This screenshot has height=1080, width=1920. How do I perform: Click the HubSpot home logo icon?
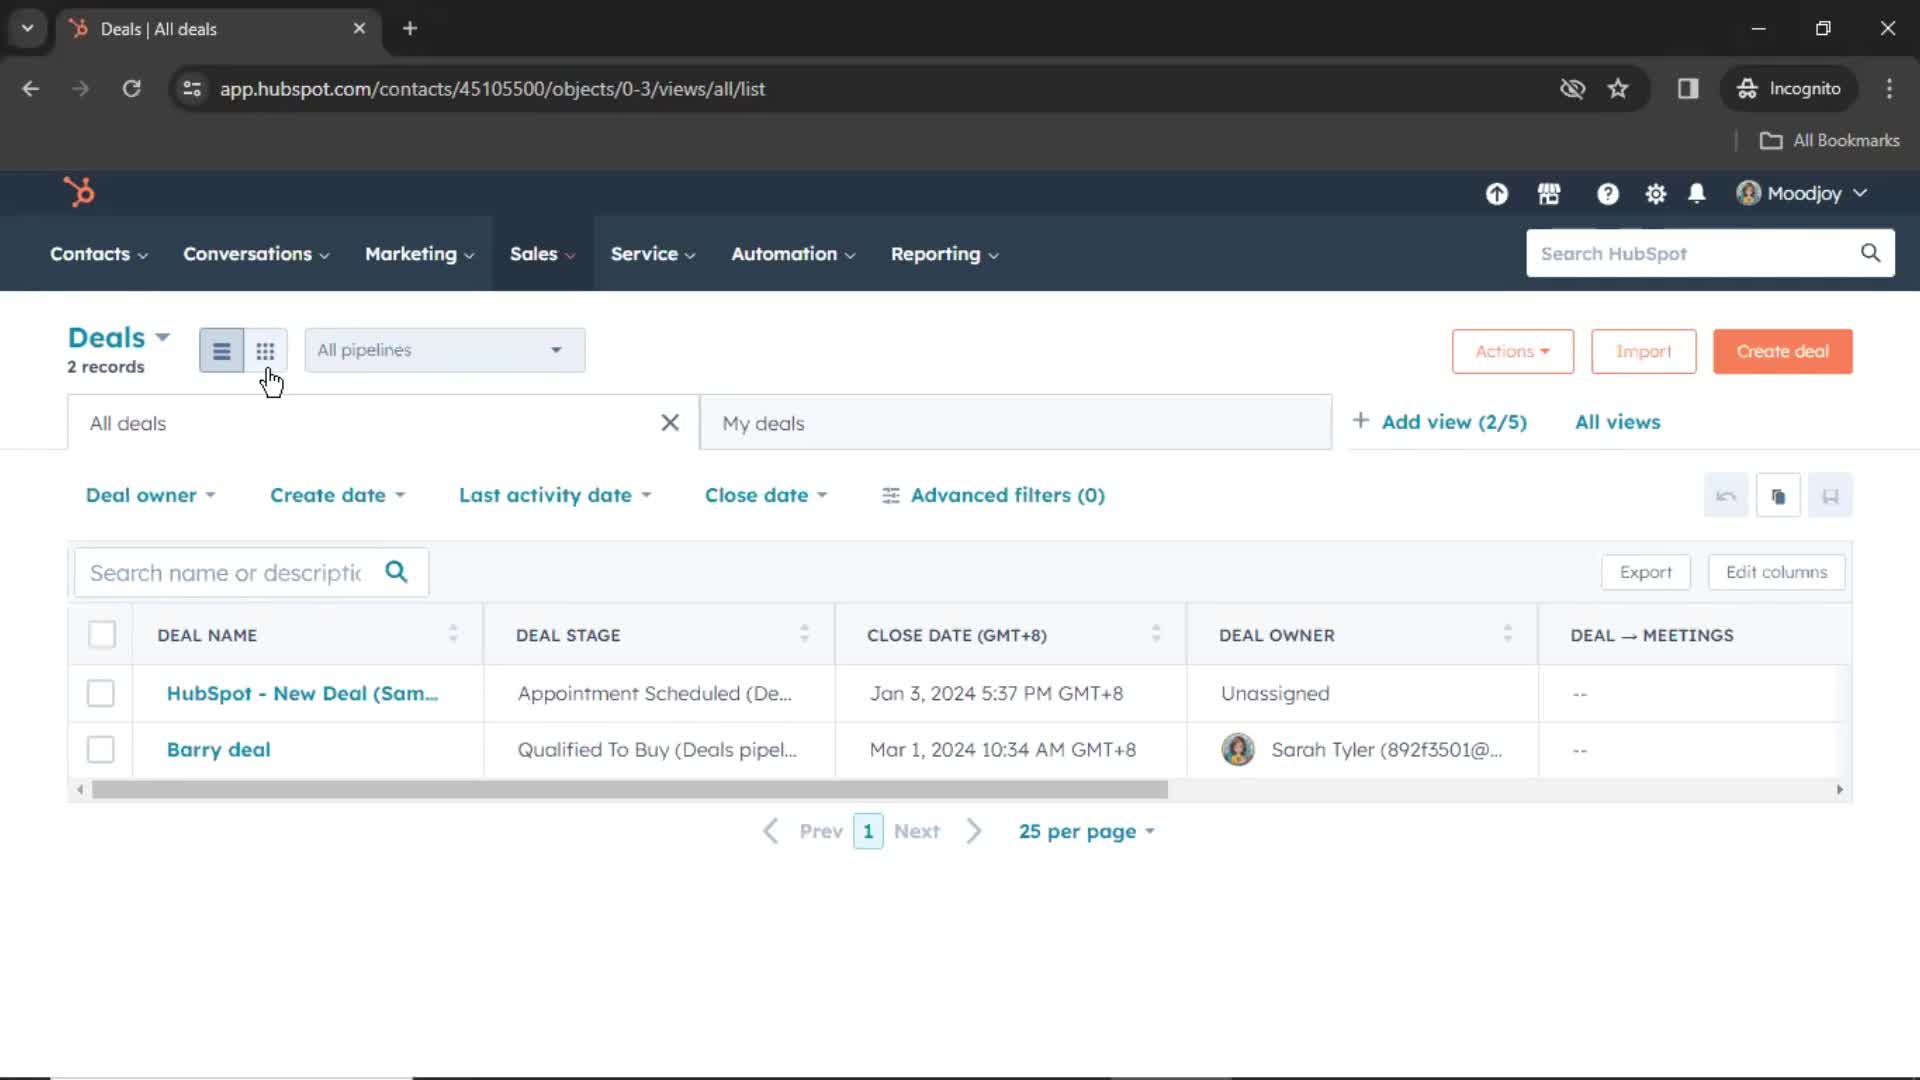point(80,191)
